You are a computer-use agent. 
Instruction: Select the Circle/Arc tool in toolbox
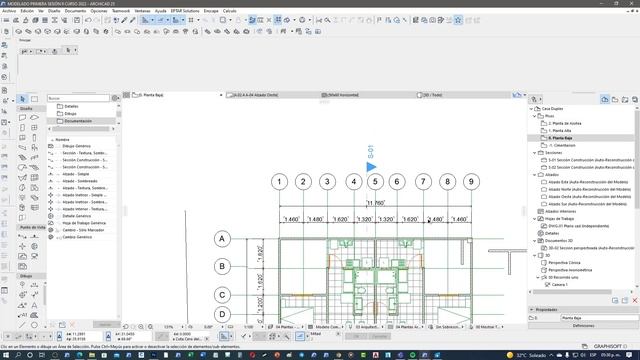34,325
